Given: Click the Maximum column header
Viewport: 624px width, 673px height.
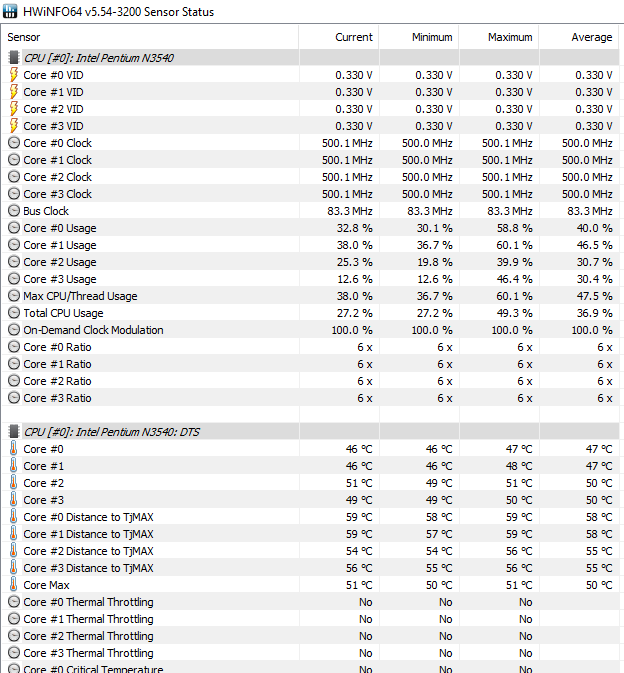Looking at the screenshot, I should (510, 37).
